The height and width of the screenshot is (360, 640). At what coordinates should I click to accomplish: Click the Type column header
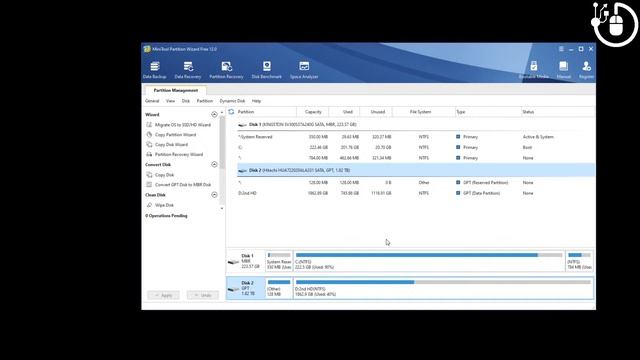point(460,111)
